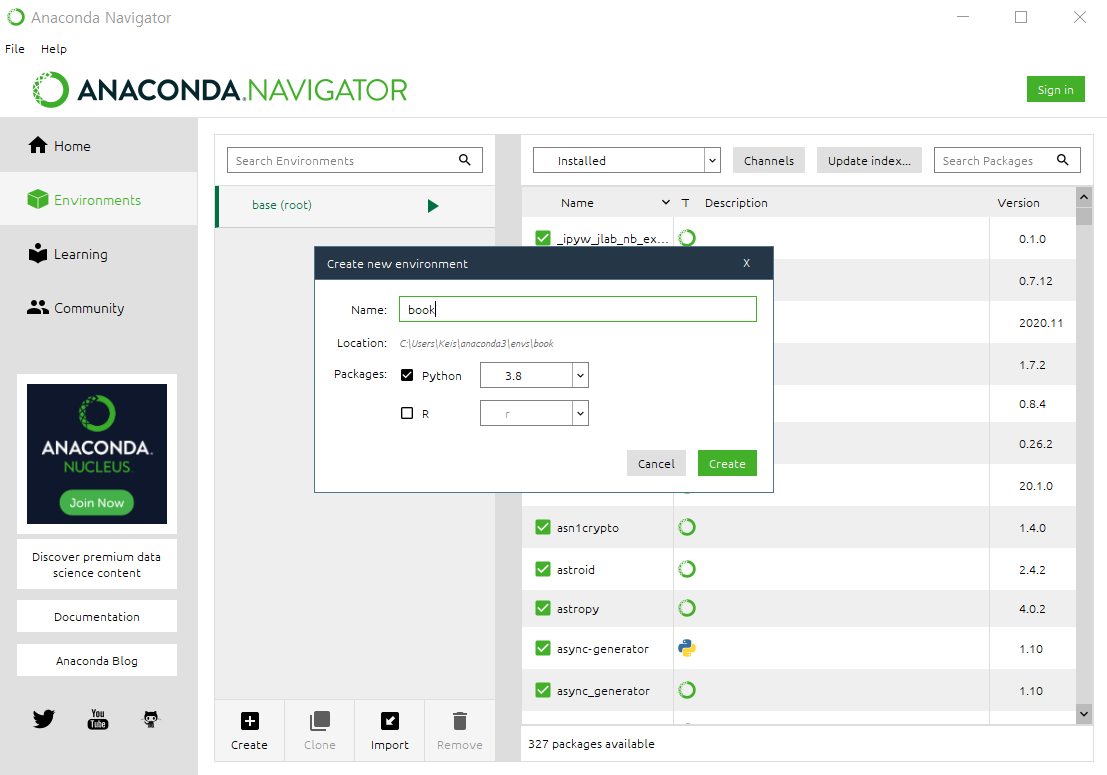
Task: Click the conda type icon for astroid
Action: pyautogui.click(x=687, y=569)
